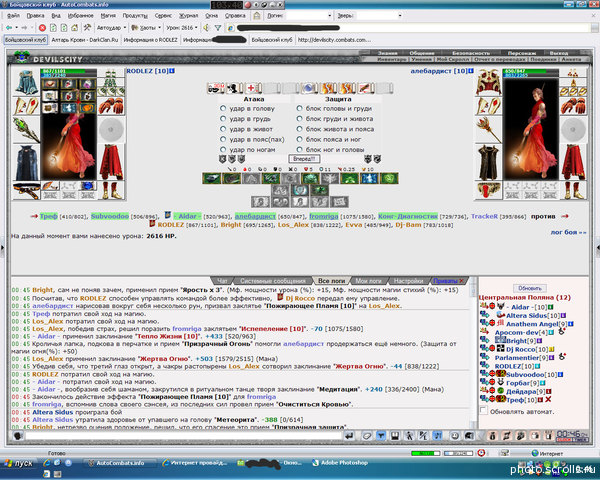
Task: Activate the first green combat skill icon
Action: tap(212, 178)
